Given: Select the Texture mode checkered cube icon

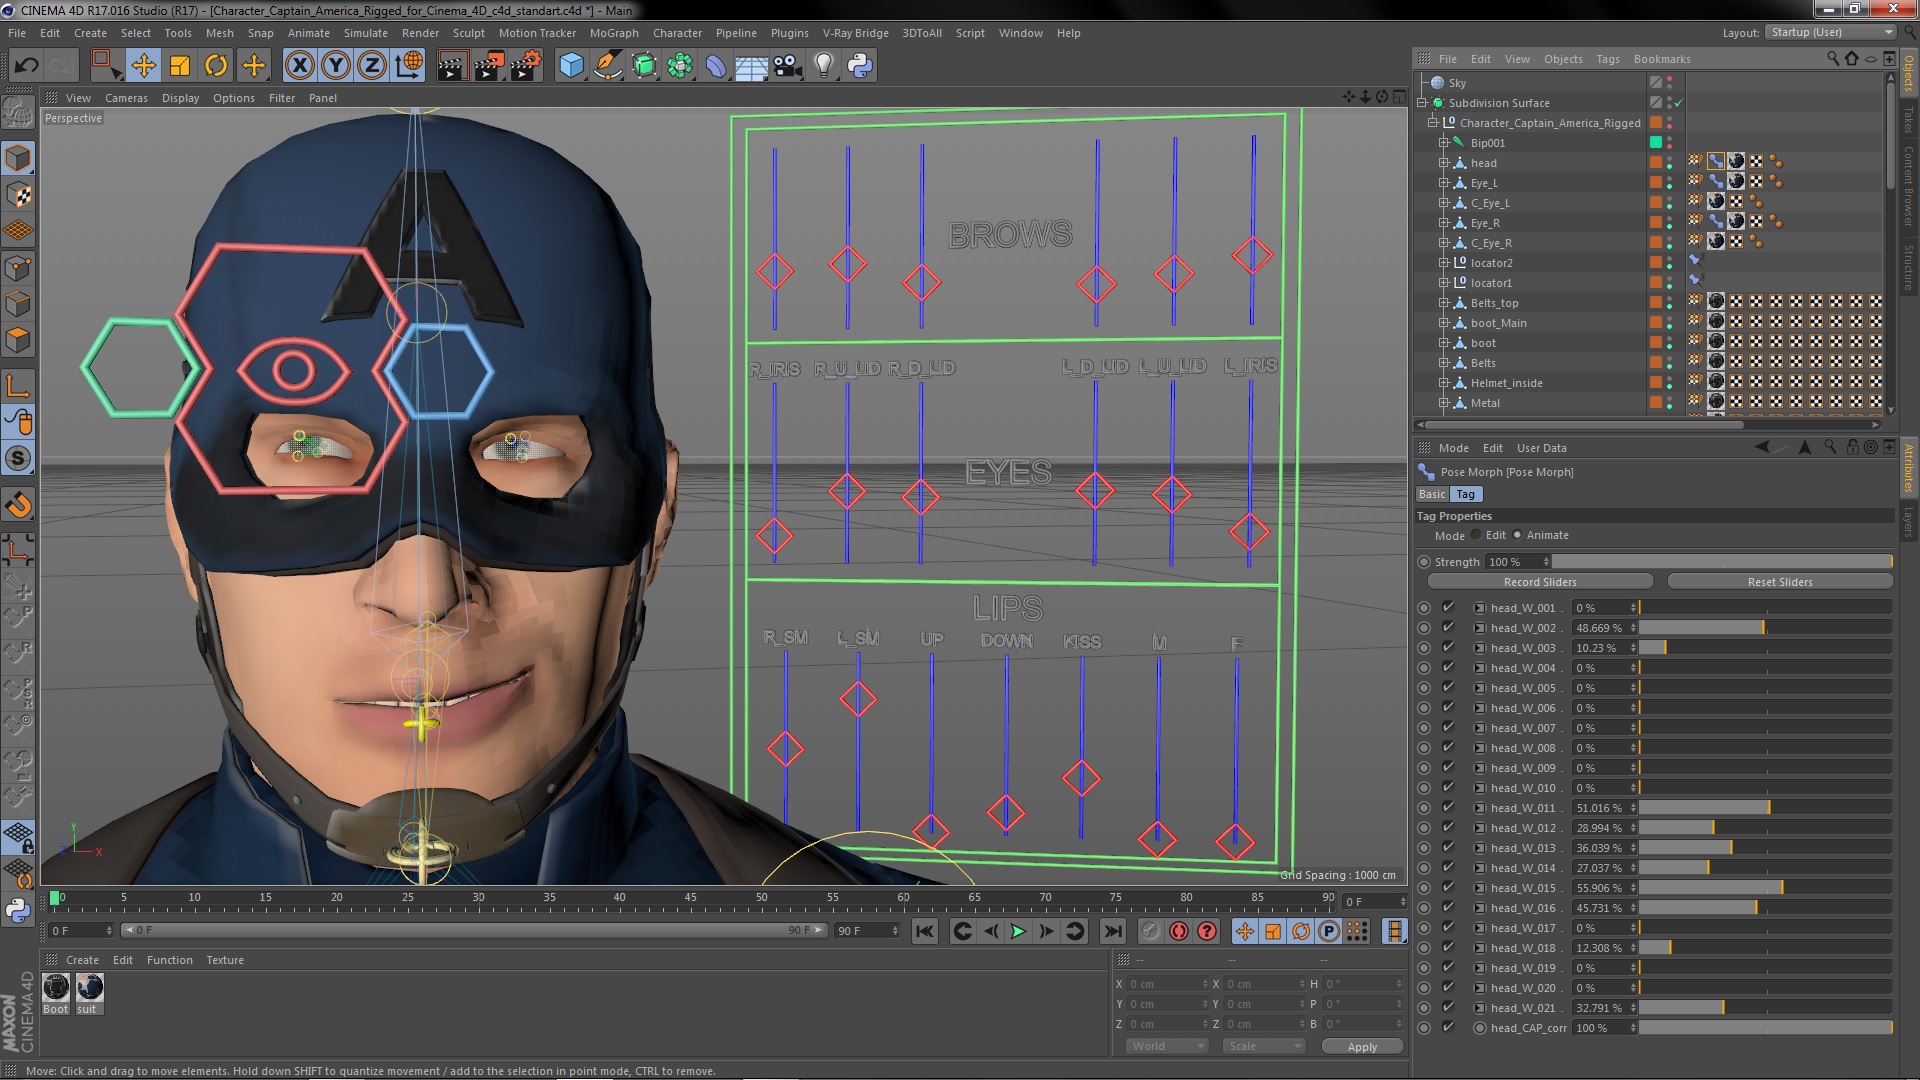Looking at the screenshot, I should pos(18,194).
